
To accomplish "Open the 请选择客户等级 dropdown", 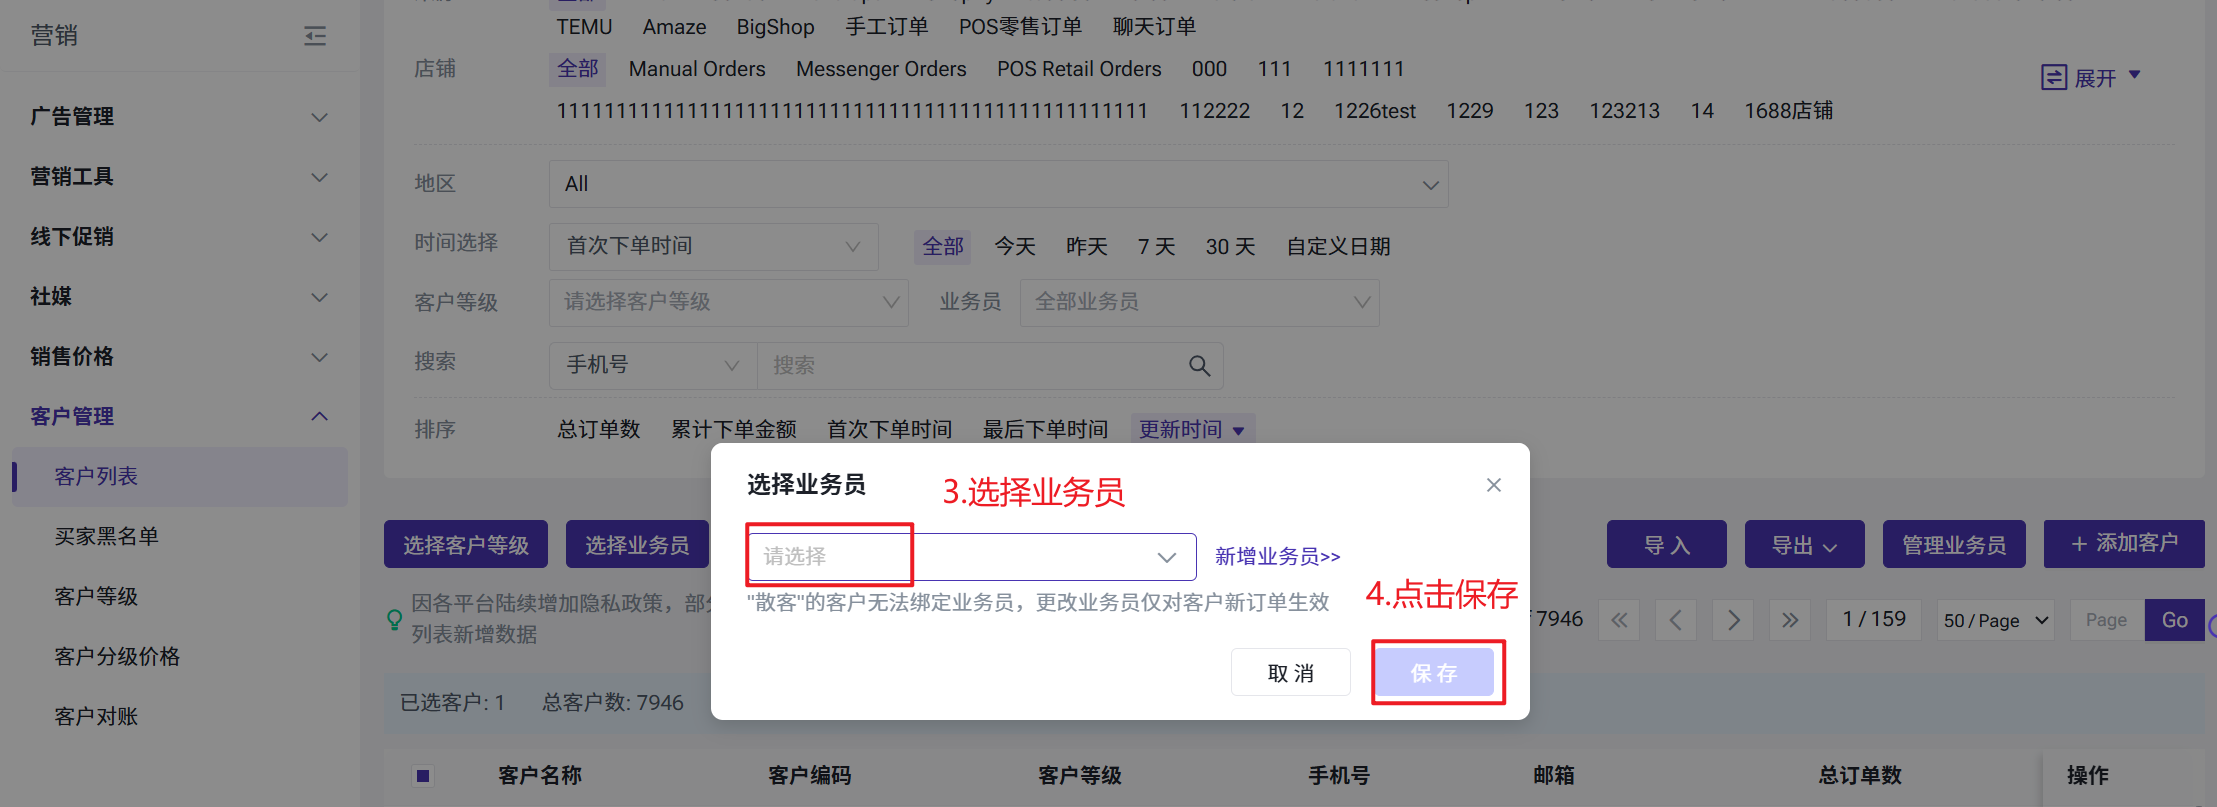I will pos(728,302).
